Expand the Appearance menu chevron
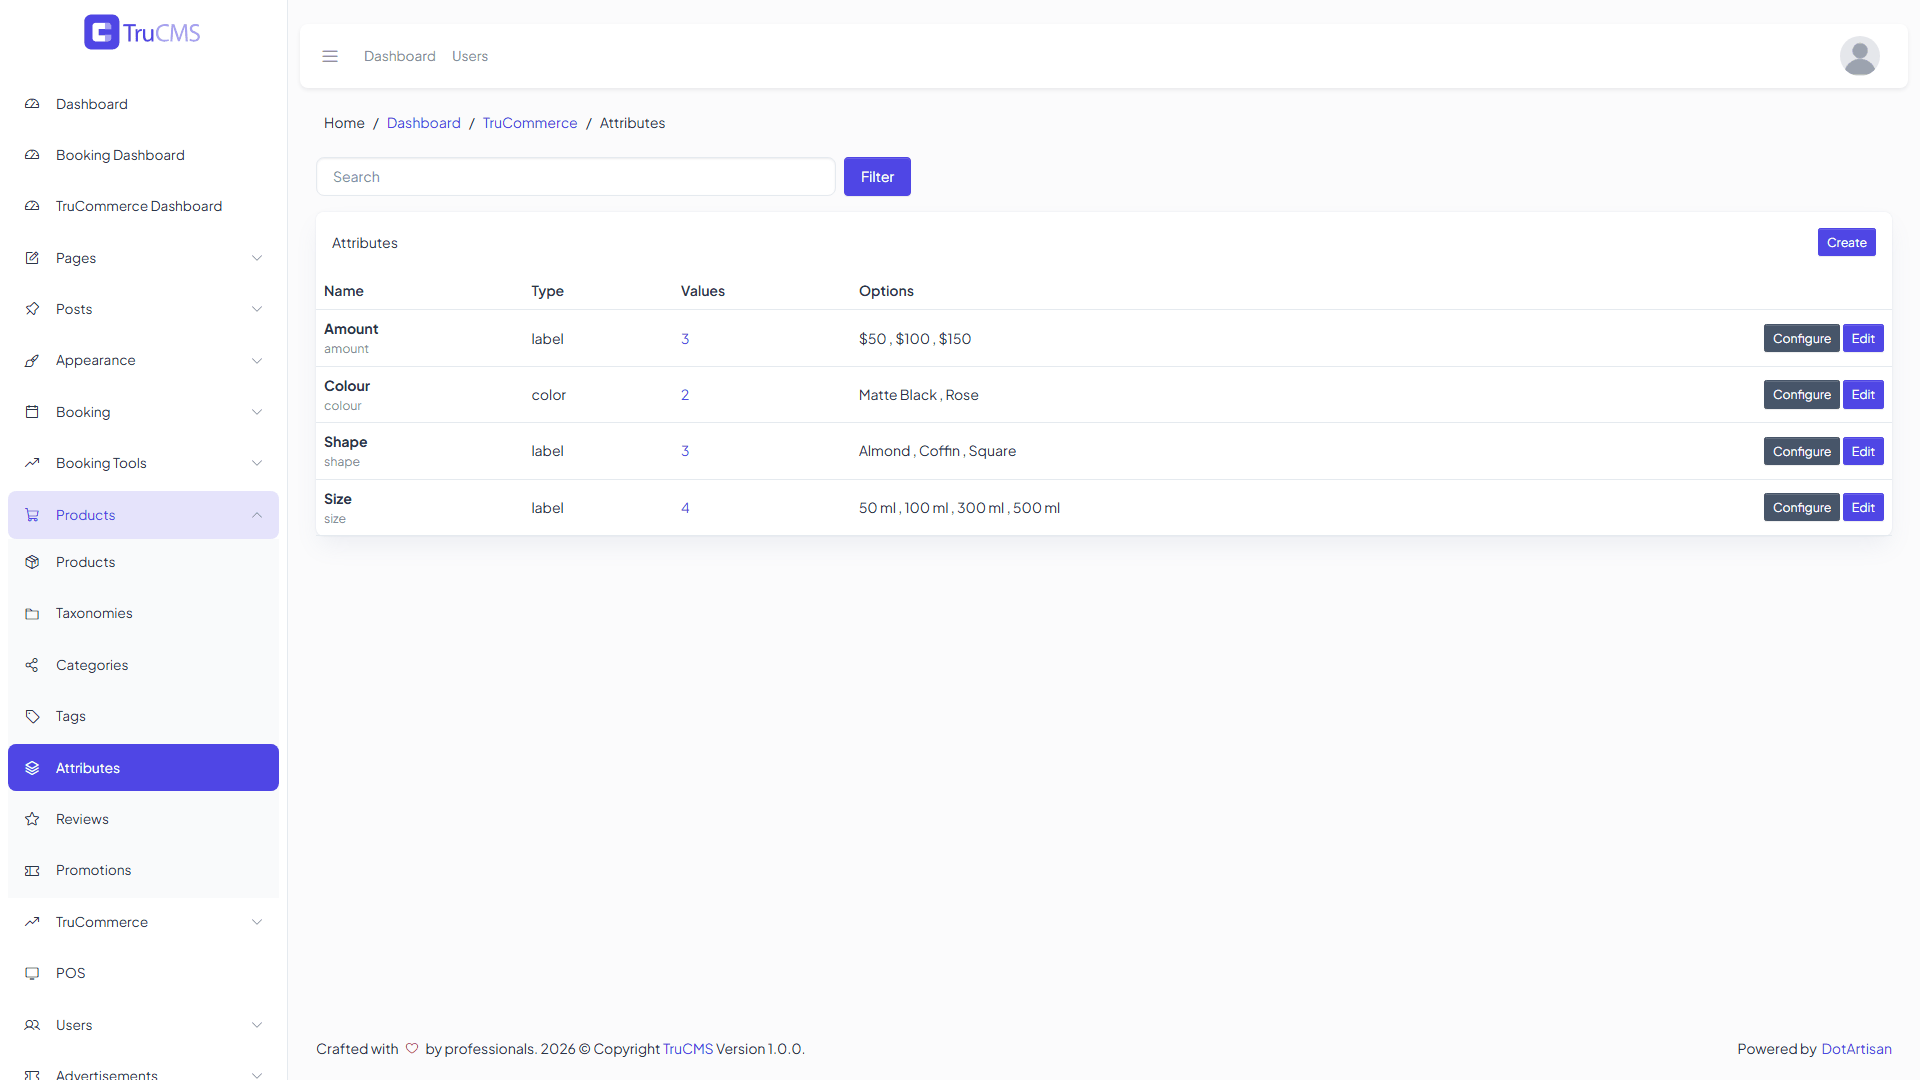 click(257, 360)
